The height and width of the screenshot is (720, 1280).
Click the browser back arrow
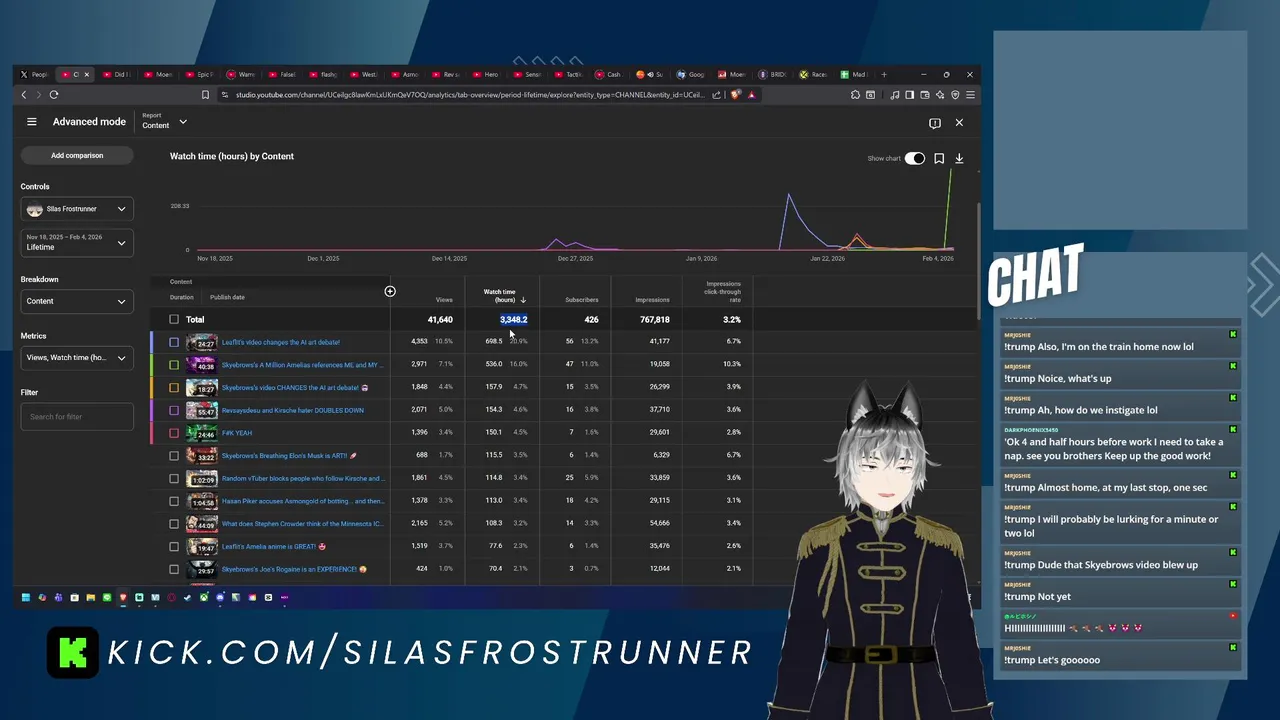[x=24, y=95]
